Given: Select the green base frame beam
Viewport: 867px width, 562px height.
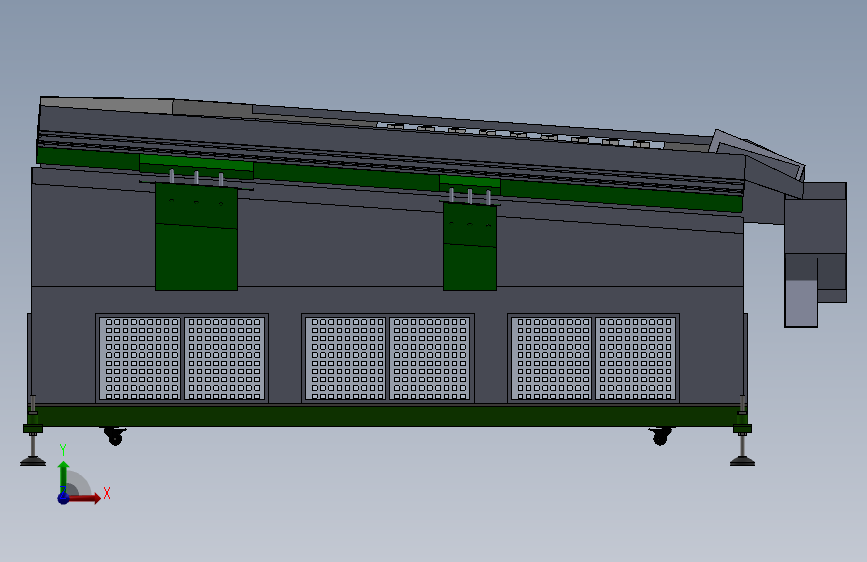Looking at the screenshot, I should click(387, 416).
